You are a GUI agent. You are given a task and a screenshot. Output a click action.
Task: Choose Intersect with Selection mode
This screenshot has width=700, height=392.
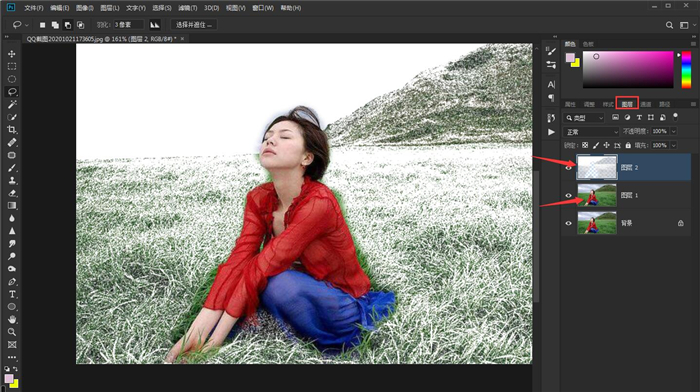click(x=80, y=25)
